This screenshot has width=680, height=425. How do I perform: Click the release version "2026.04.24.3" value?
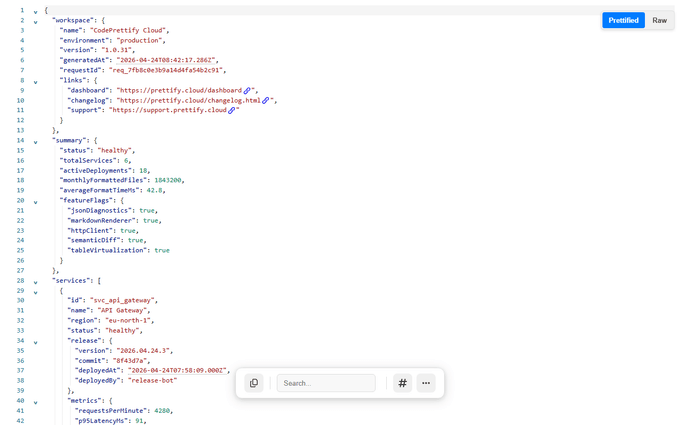[x=143, y=350]
